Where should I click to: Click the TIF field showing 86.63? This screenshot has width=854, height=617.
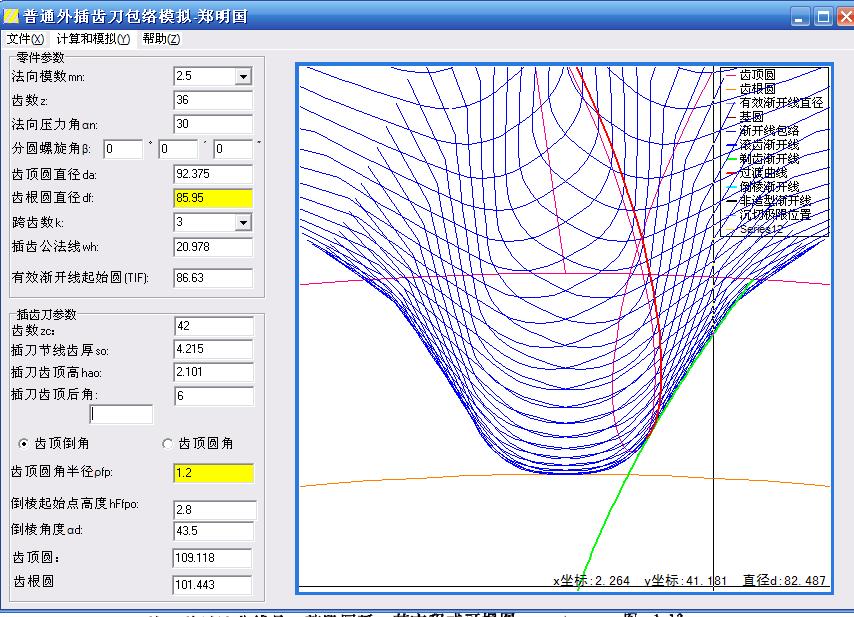click(x=213, y=278)
